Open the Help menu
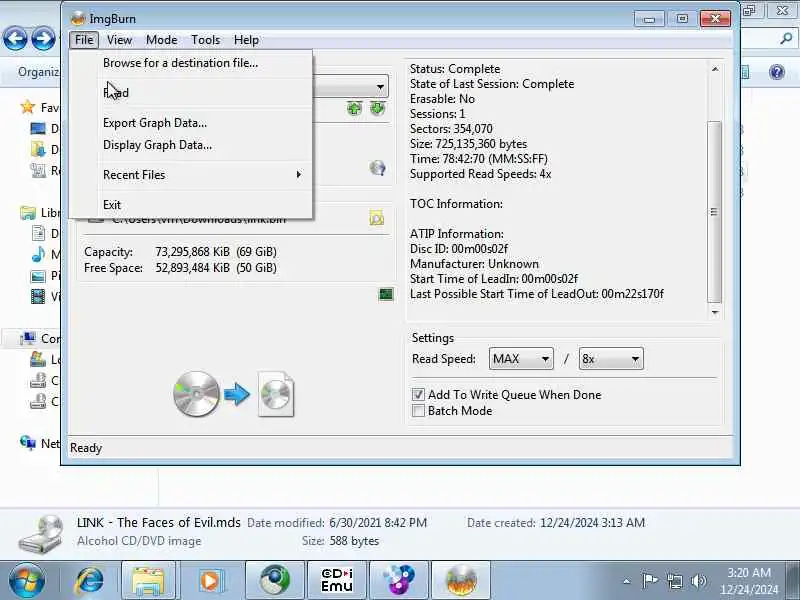Screen dimensions: 800x600 tap(246, 40)
